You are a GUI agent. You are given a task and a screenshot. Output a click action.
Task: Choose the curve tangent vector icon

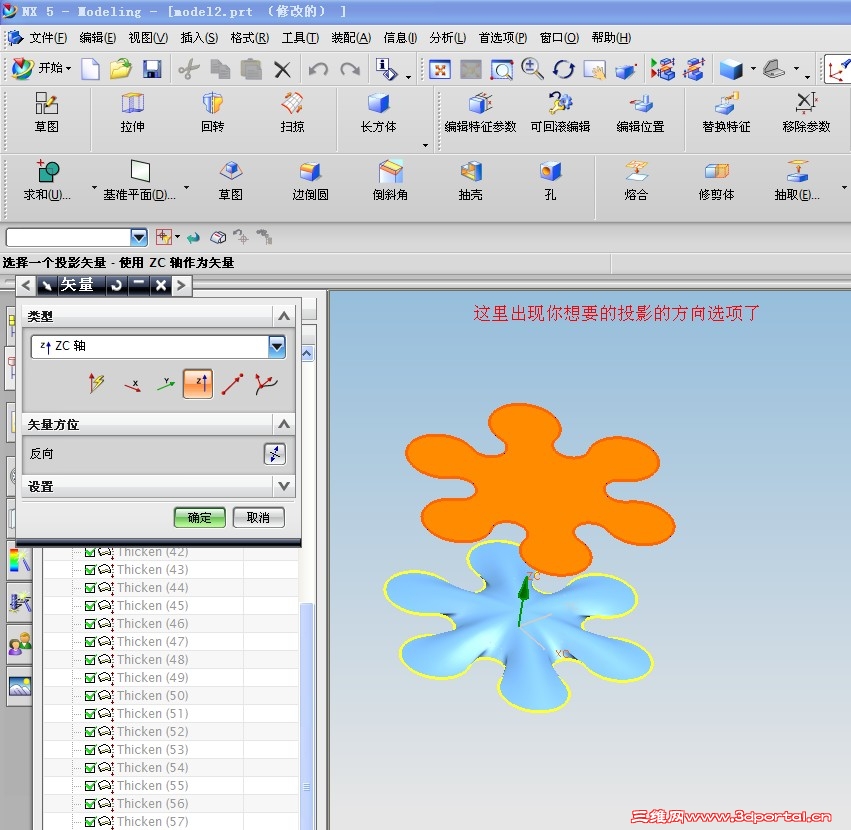click(266, 384)
